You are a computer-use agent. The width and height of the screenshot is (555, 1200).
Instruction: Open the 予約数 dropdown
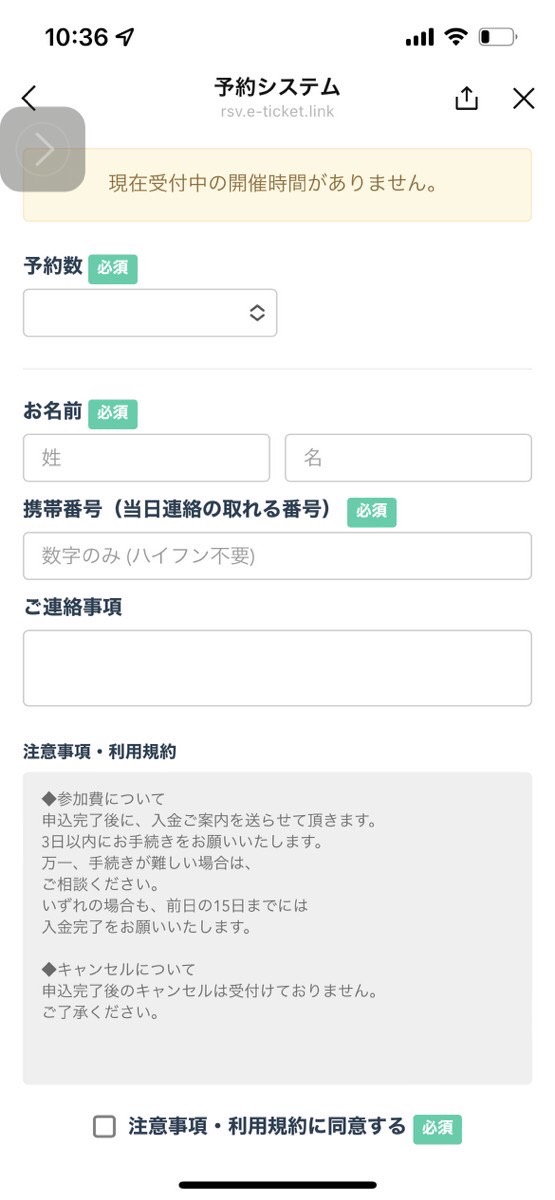150,313
